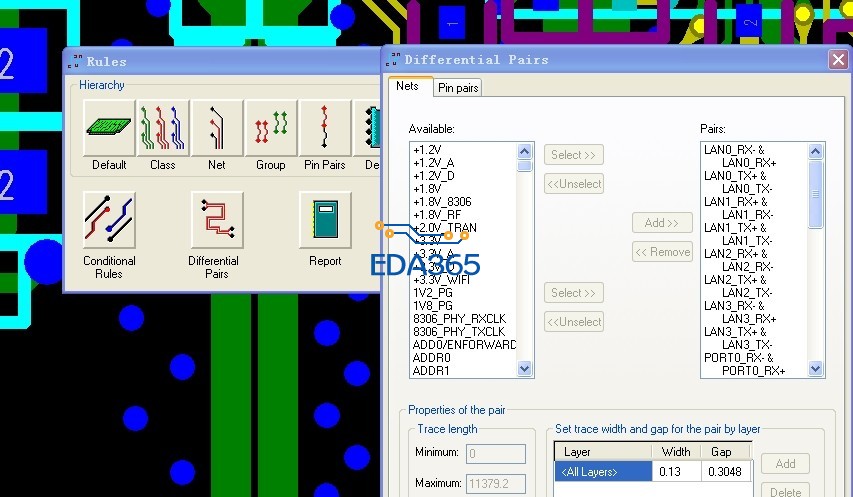The width and height of the screenshot is (853, 497).
Task: Click the Gap cell value 0.3048
Action: tap(727, 471)
